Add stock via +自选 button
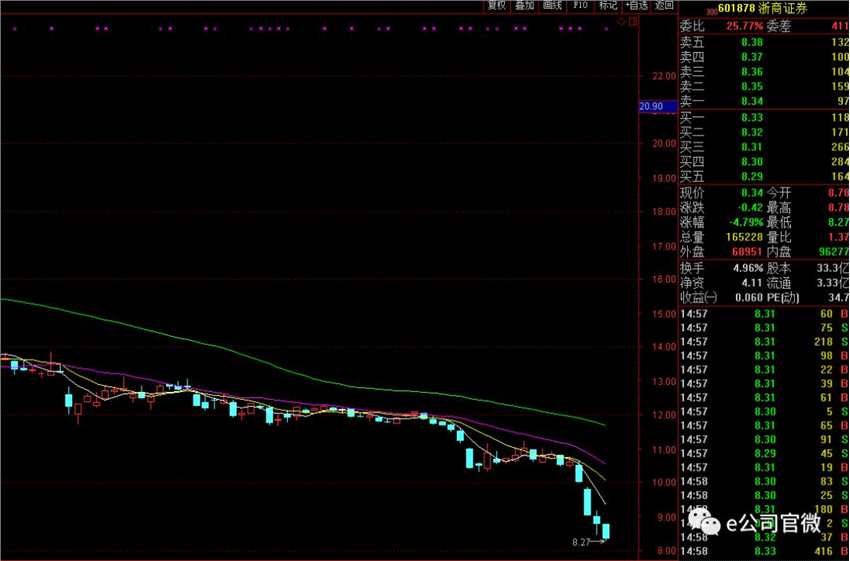 (636, 5)
